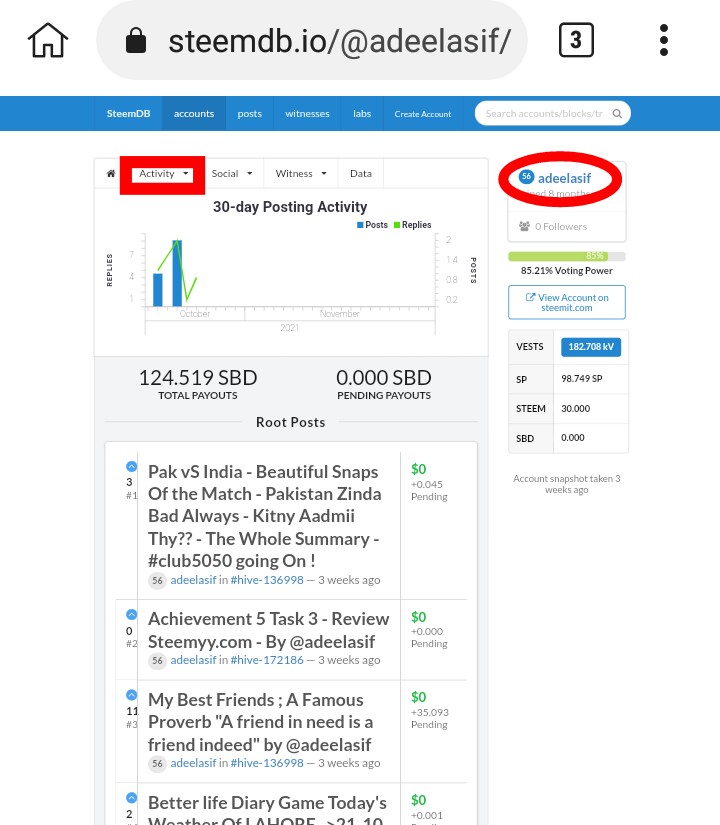Open the Pak vS India post title
The height and width of the screenshot is (825, 720).
pos(264,516)
